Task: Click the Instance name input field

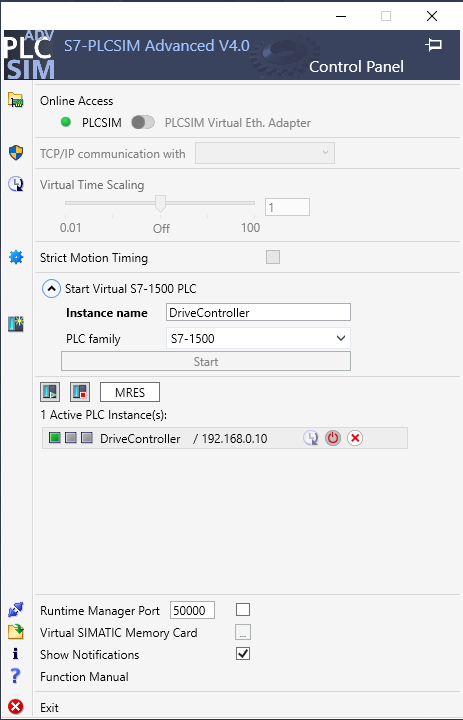Action: [x=258, y=312]
